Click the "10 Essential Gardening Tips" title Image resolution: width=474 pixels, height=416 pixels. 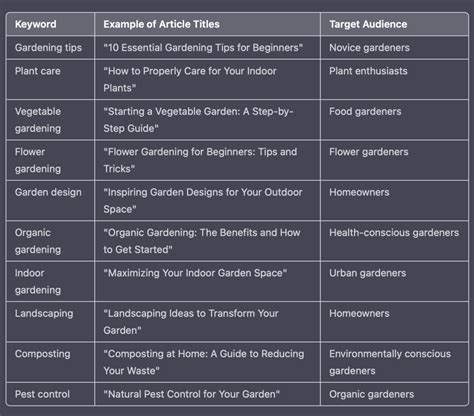click(203, 48)
